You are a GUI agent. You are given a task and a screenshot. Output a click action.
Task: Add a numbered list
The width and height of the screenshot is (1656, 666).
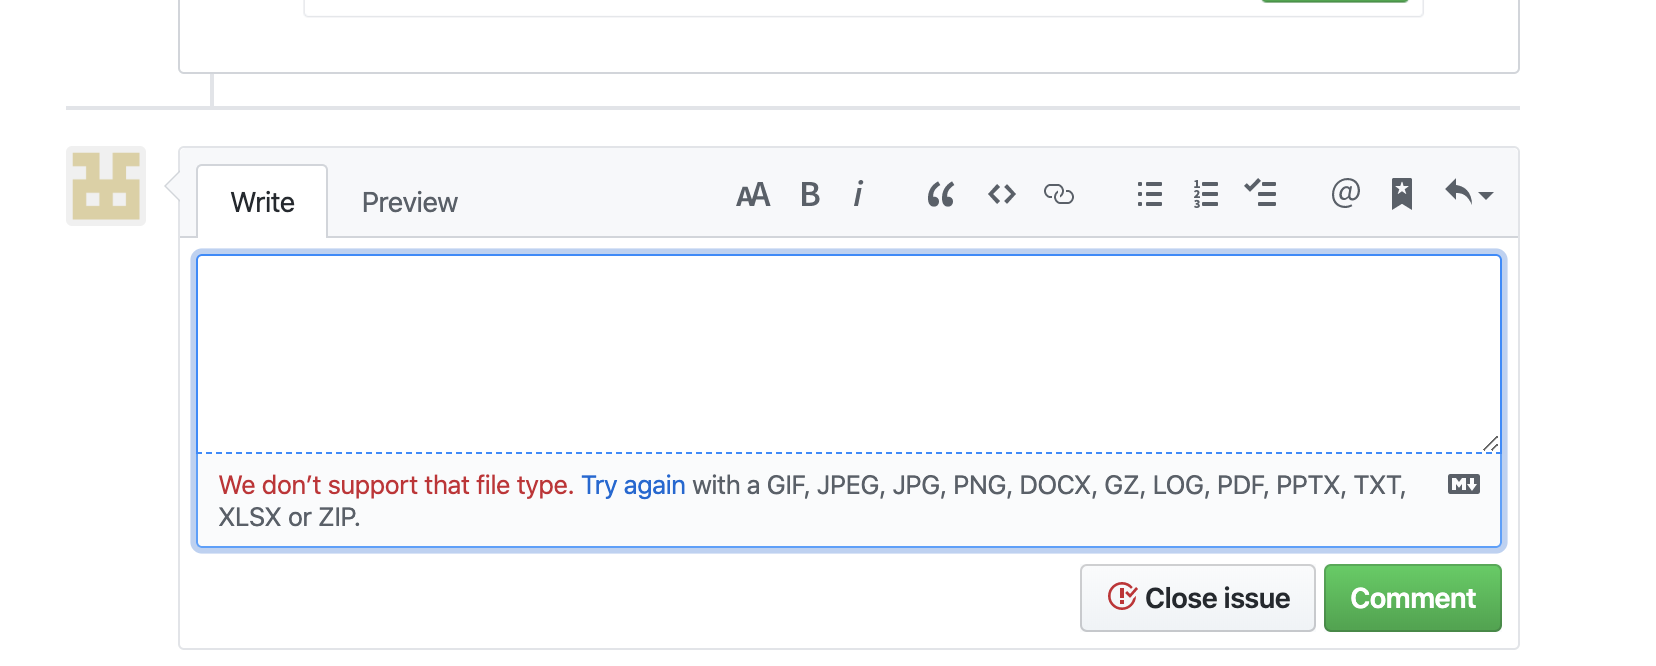1205,194
